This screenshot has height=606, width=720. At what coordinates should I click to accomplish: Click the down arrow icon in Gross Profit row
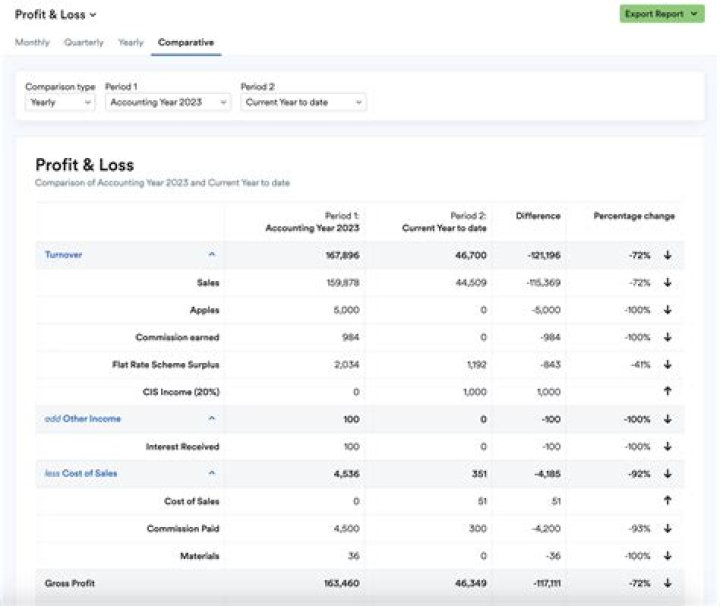667,583
